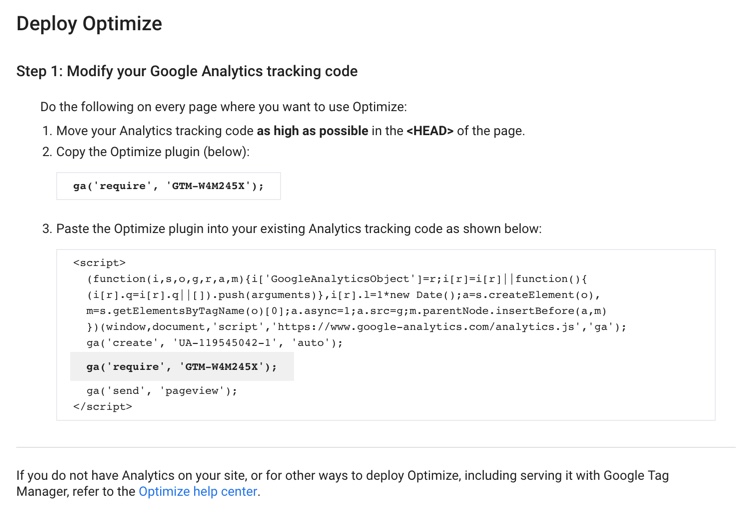The width and height of the screenshot is (738, 531).
Task: Click the closing </script> tag line
Action: 102,407
